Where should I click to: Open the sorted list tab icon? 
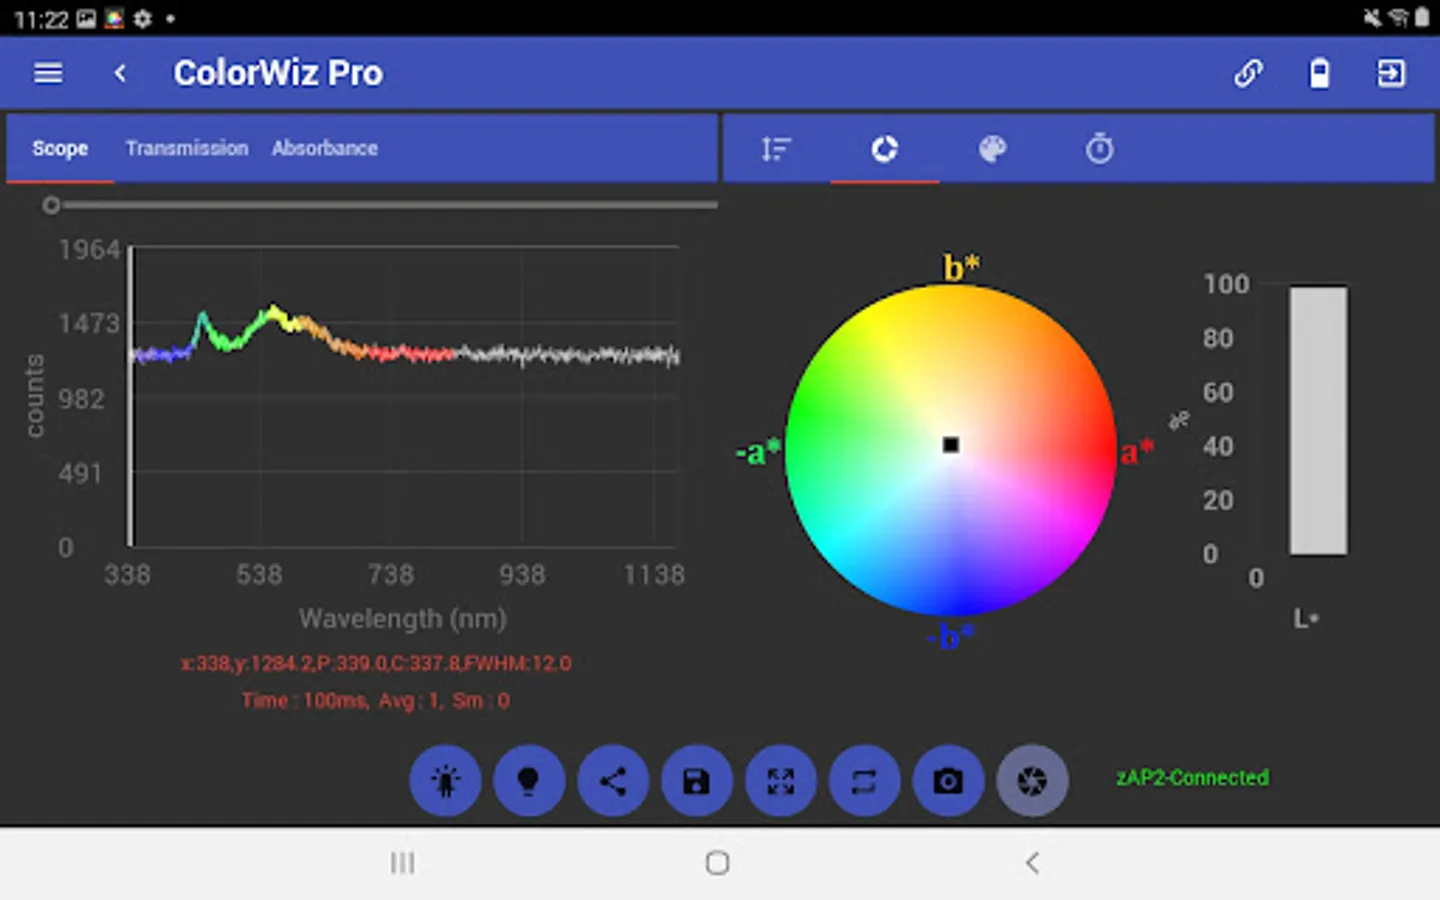tap(776, 149)
